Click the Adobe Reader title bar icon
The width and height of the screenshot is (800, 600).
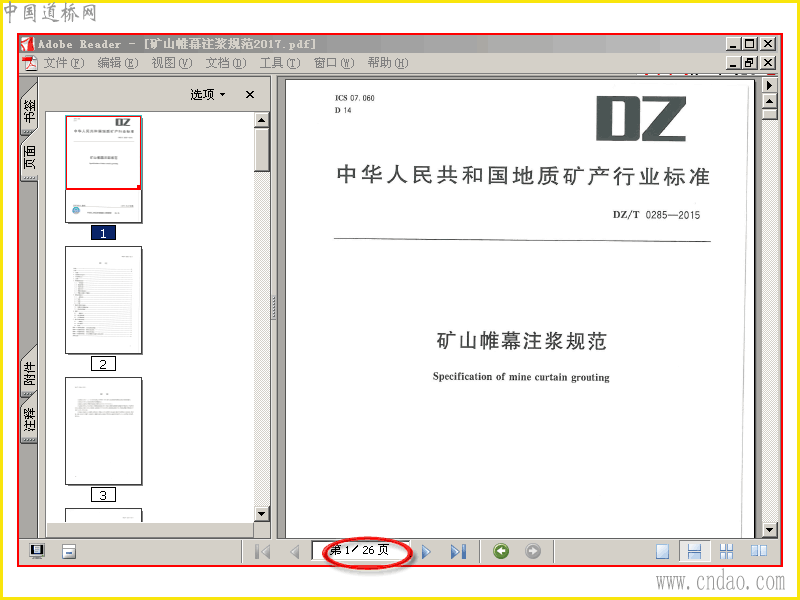pos(28,44)
